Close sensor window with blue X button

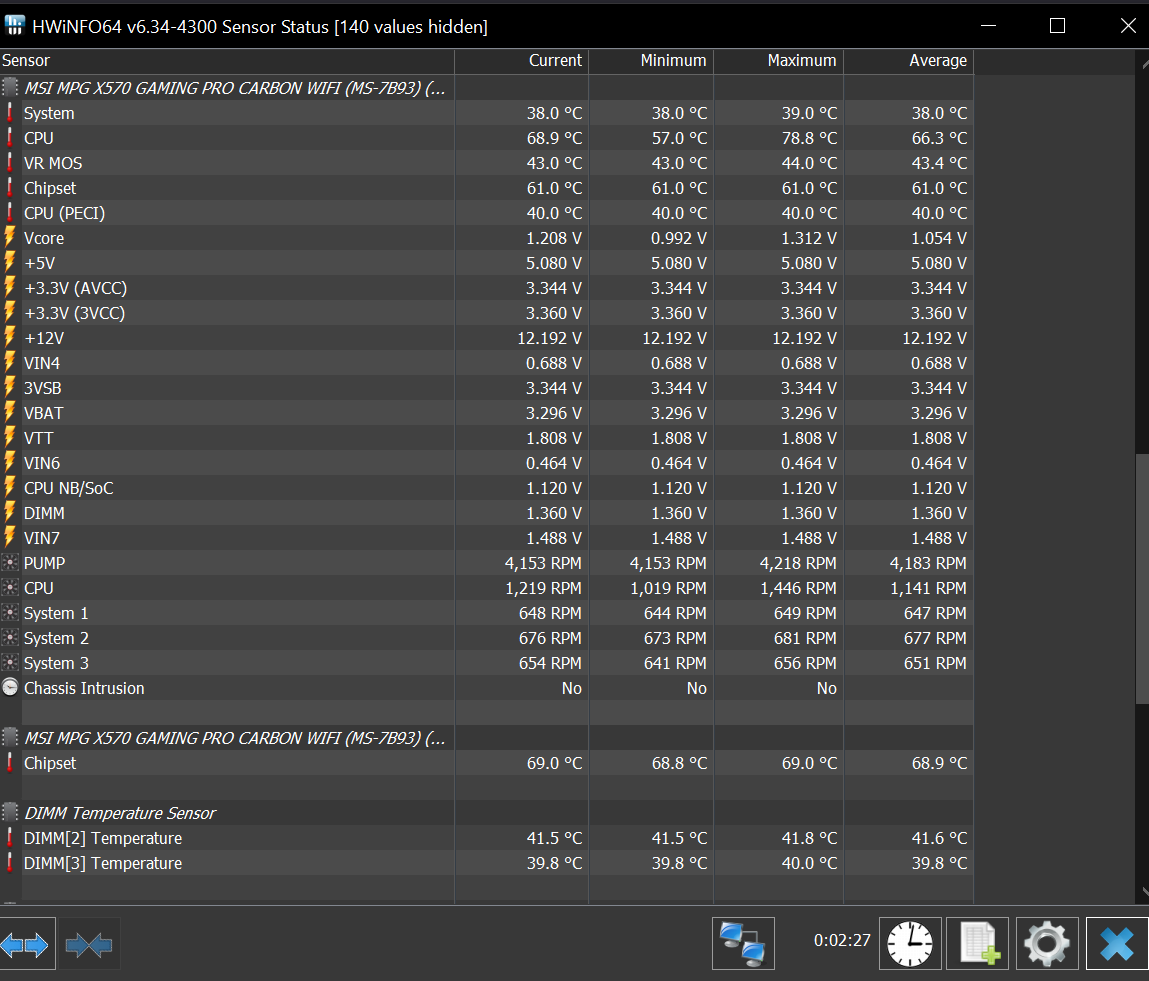[1117, 944]
